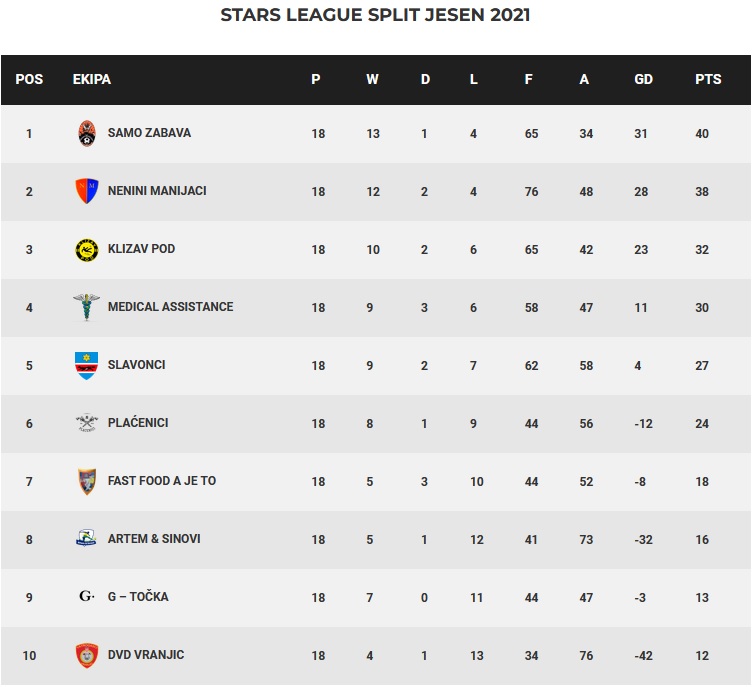Click the Artem & Sinovi logo

87,539
